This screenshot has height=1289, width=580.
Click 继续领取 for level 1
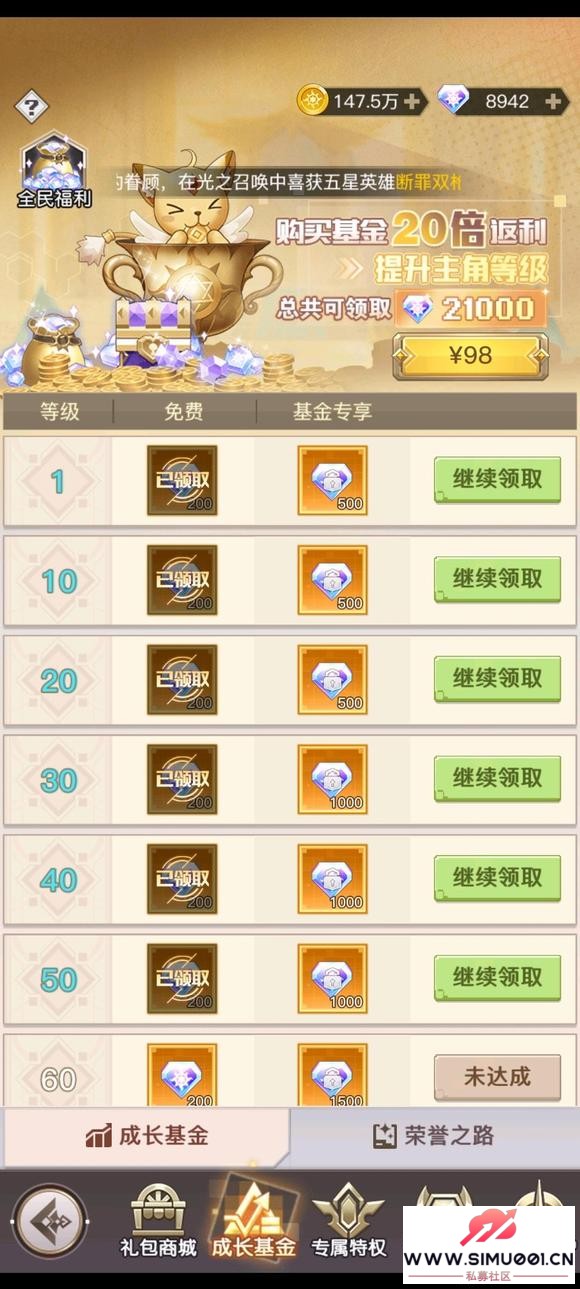point(497,480)
